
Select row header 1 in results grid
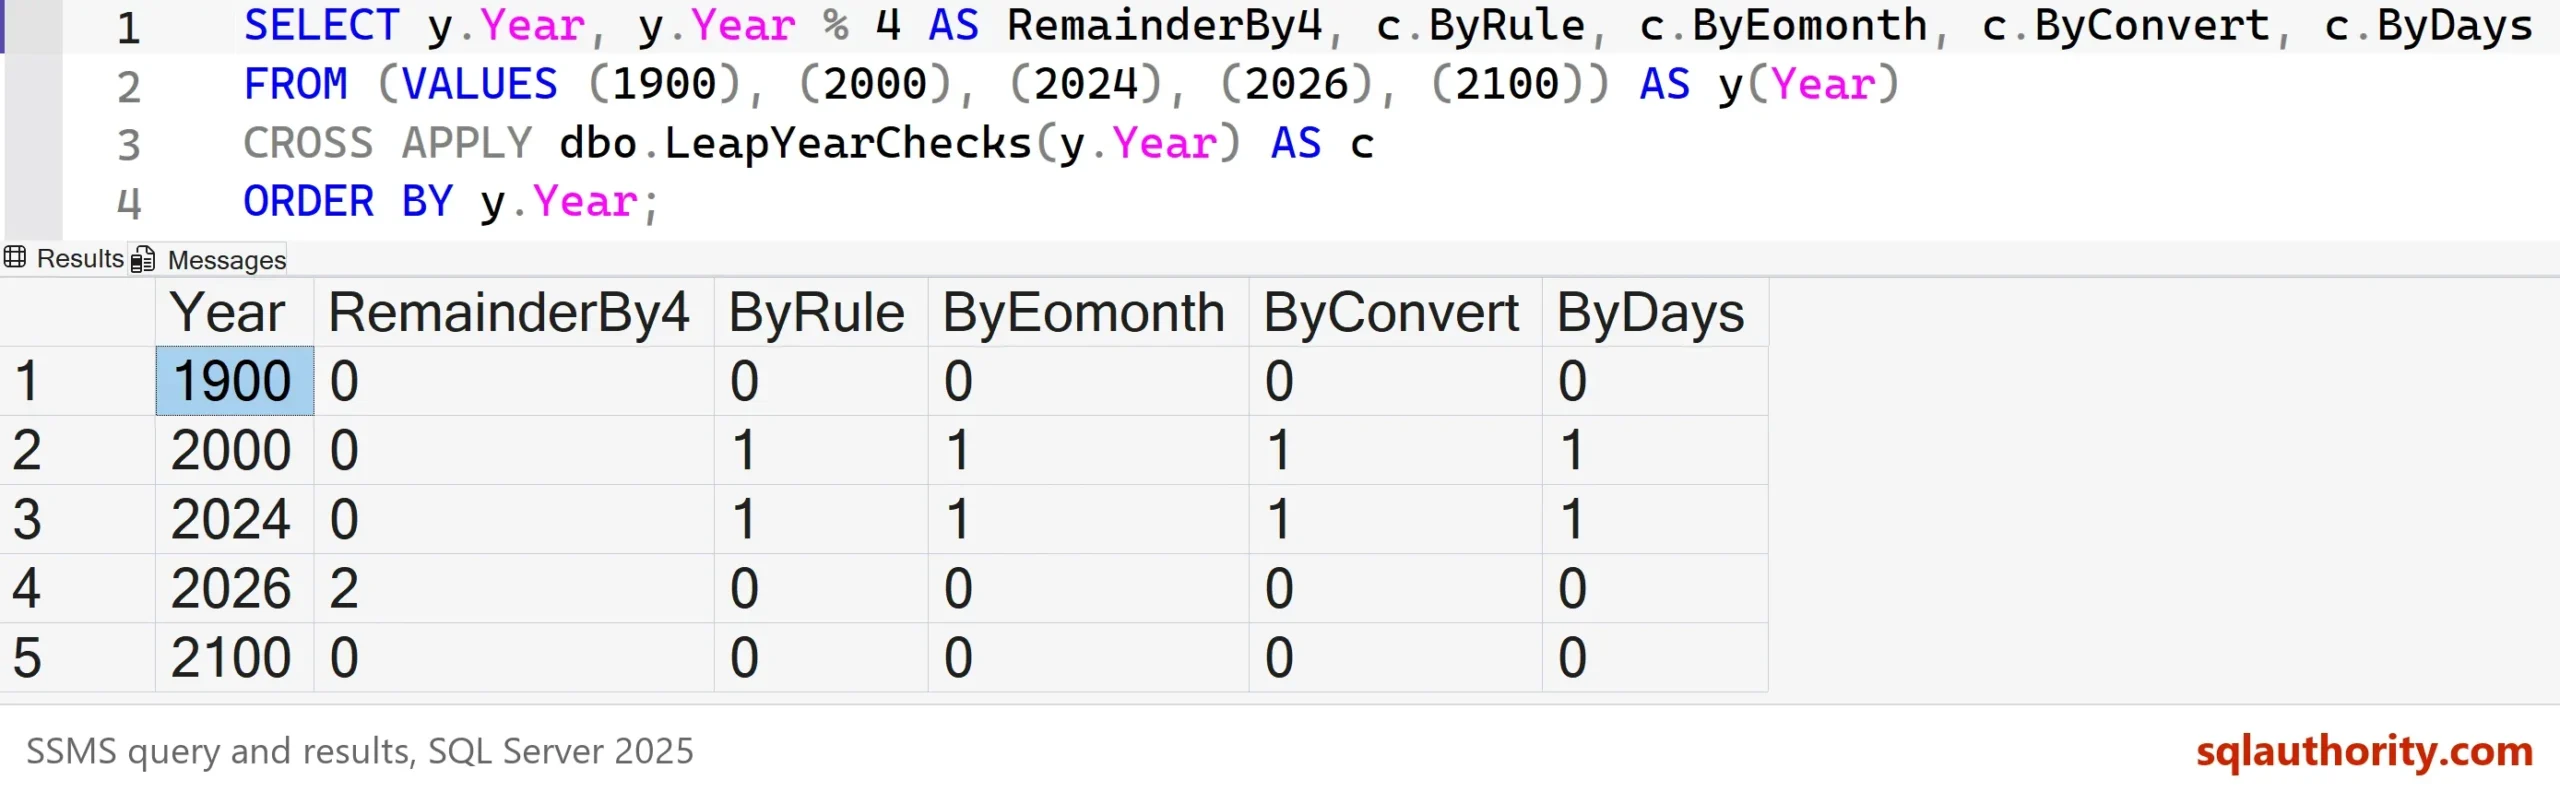point(77,381)
